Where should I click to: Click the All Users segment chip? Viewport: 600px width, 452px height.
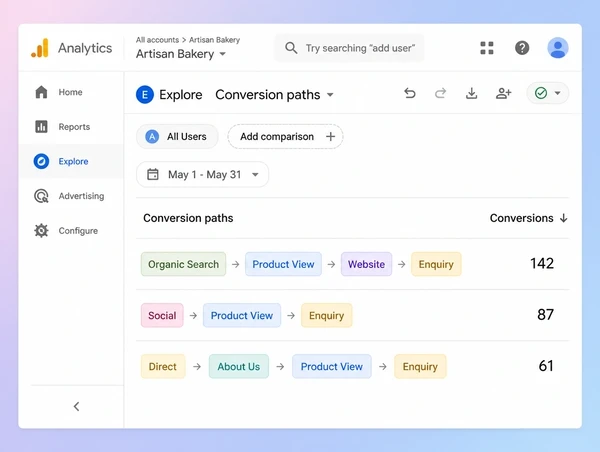pos(177,137)
